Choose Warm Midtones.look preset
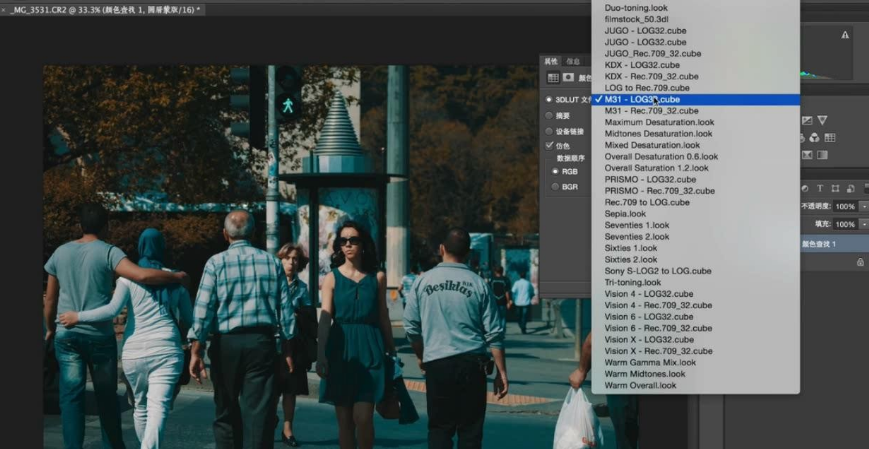The image size is (869, 449). tap(696, 374)
